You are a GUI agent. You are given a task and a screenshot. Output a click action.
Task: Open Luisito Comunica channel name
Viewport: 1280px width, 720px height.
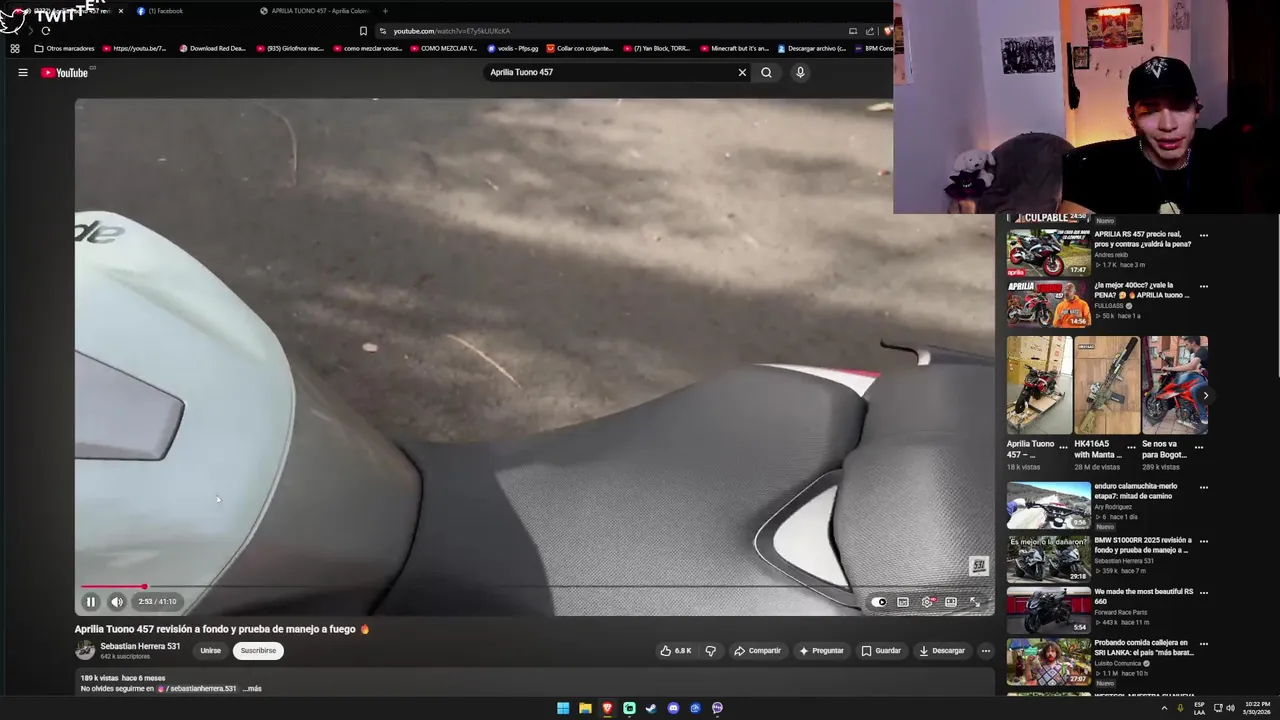(1119, 663)
